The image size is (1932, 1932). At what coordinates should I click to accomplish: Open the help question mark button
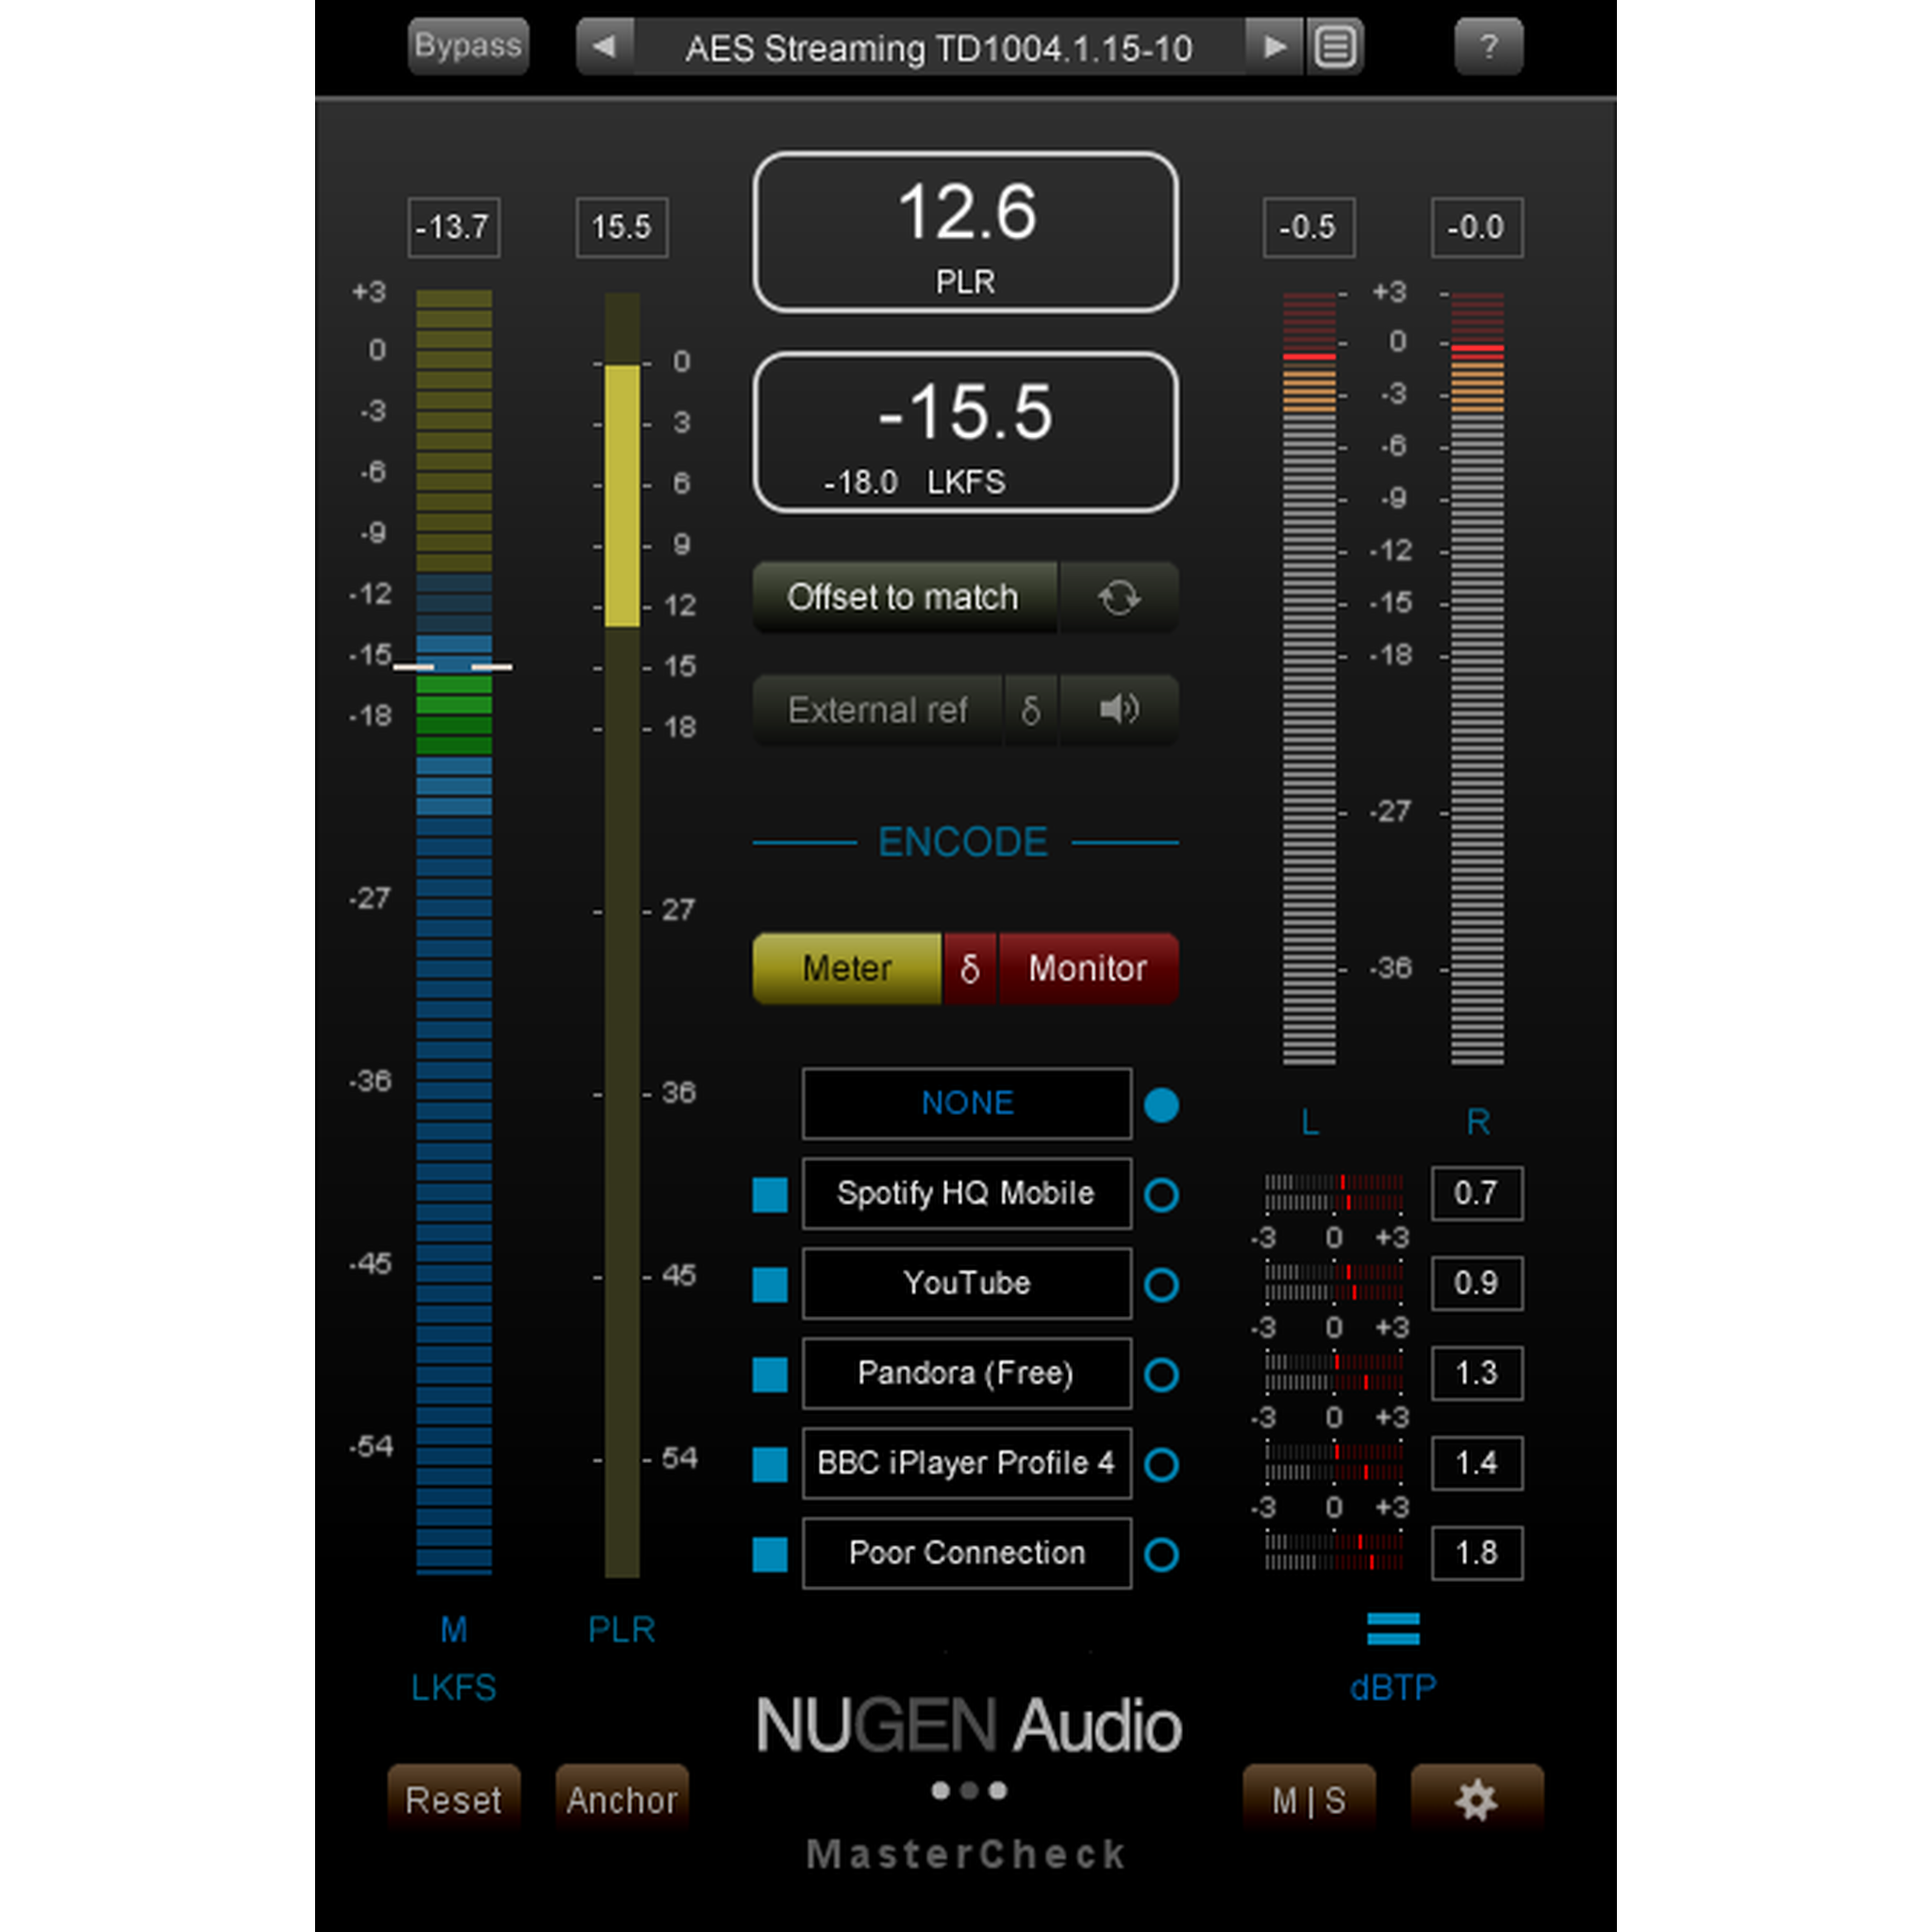point(1488,47)
